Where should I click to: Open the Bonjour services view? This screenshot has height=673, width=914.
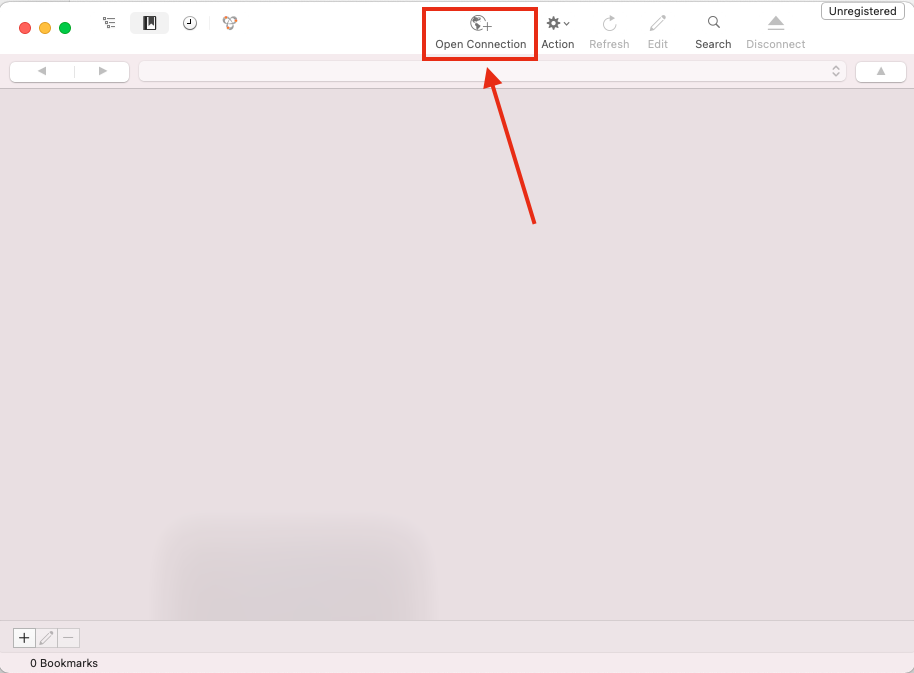coord(230,23)
